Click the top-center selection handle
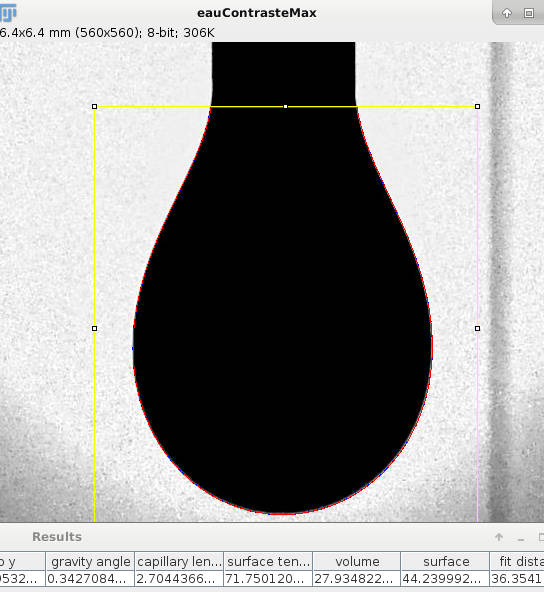Image resolution: width=544 pixels, height=592 pixels. click(285, 107)
